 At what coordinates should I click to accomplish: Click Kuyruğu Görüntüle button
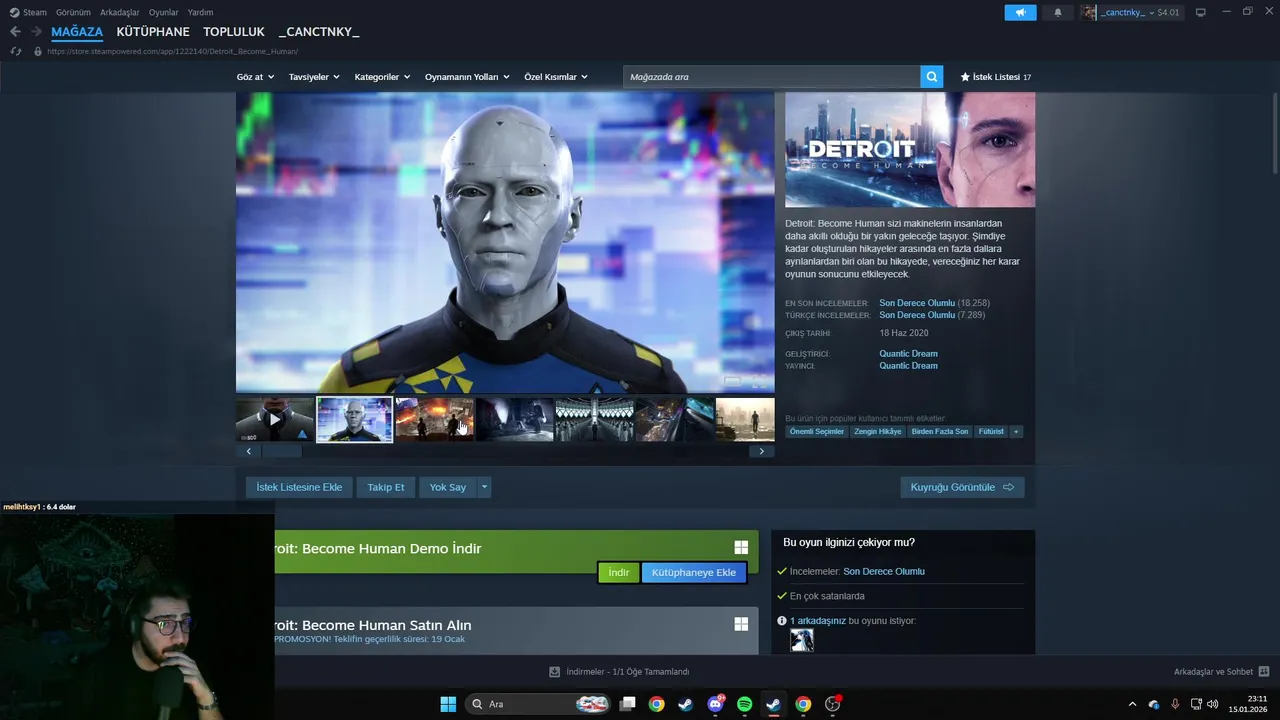pos(962,487)
